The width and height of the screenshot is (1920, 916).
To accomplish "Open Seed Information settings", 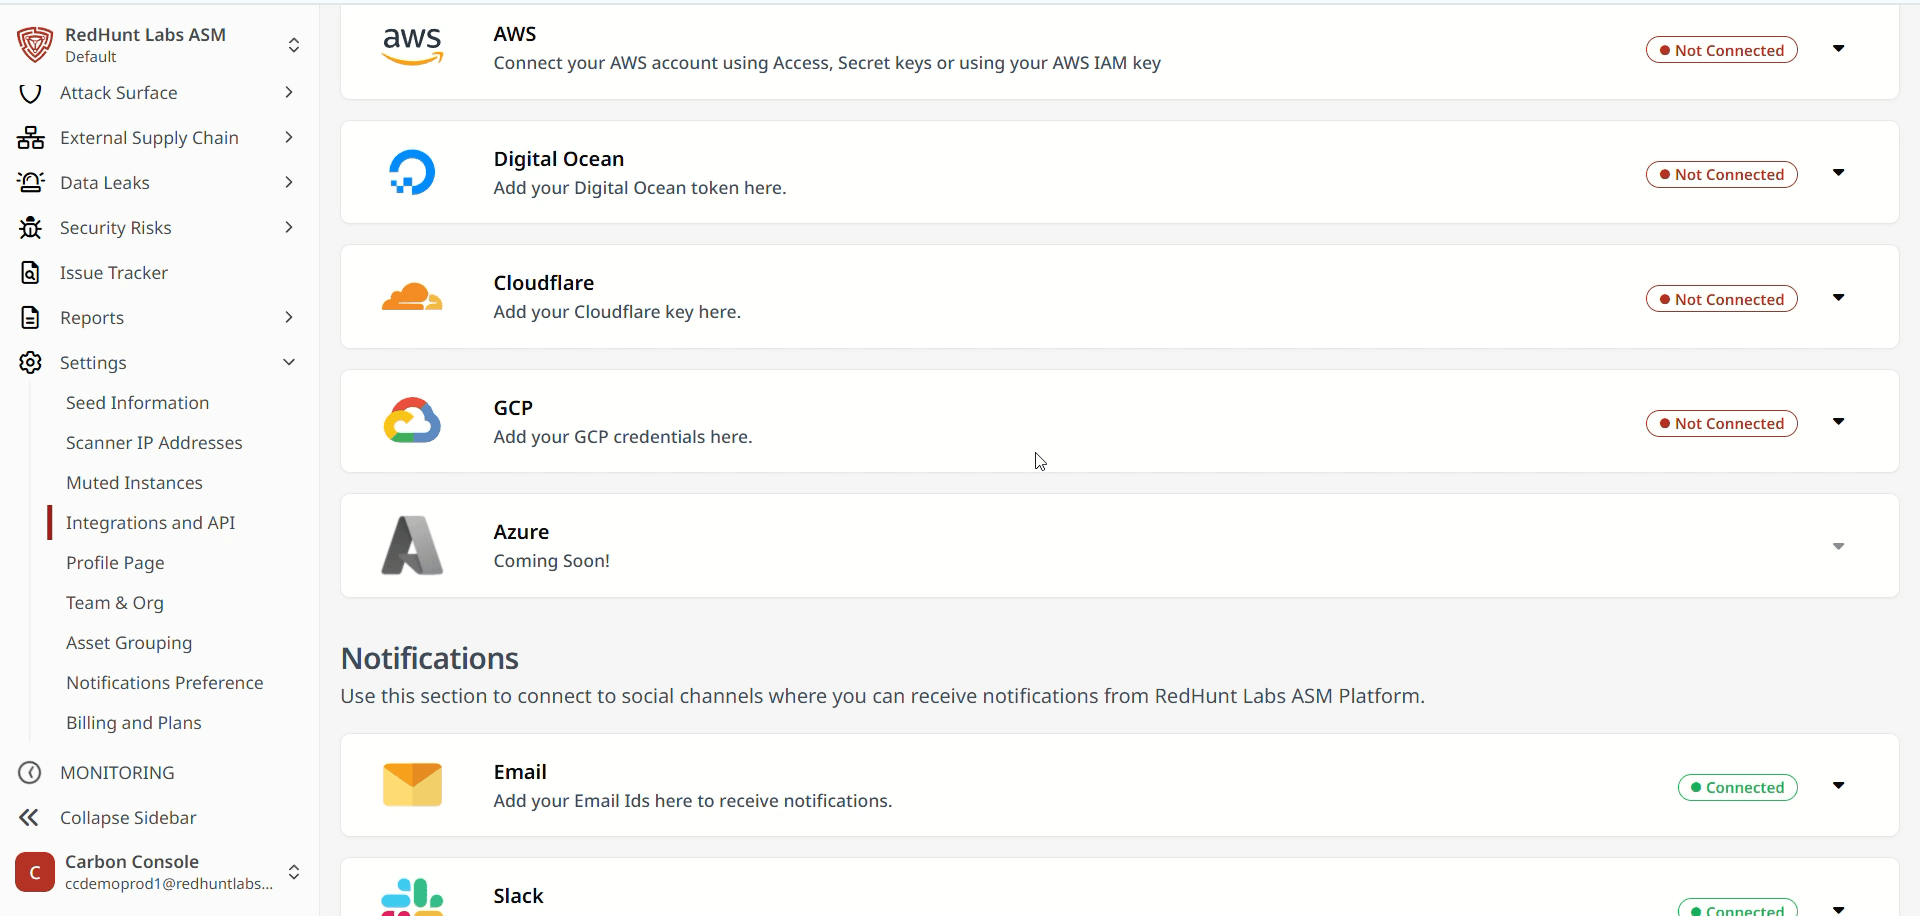I will coord(138,403).
